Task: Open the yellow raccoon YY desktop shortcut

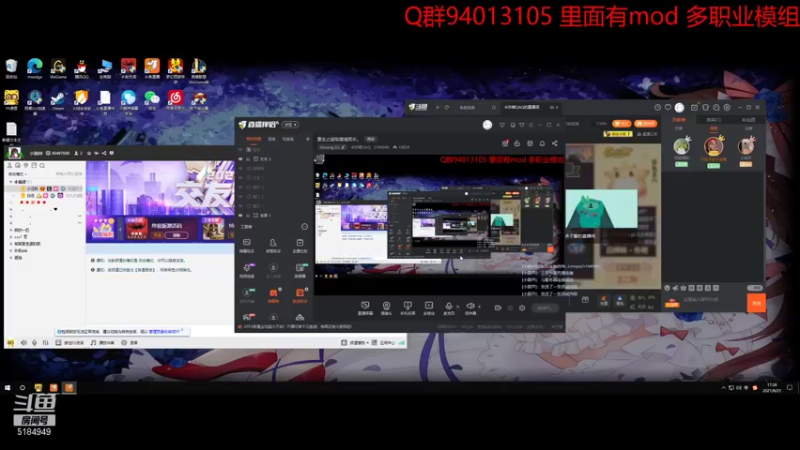Action: click(x=11, y=98)
